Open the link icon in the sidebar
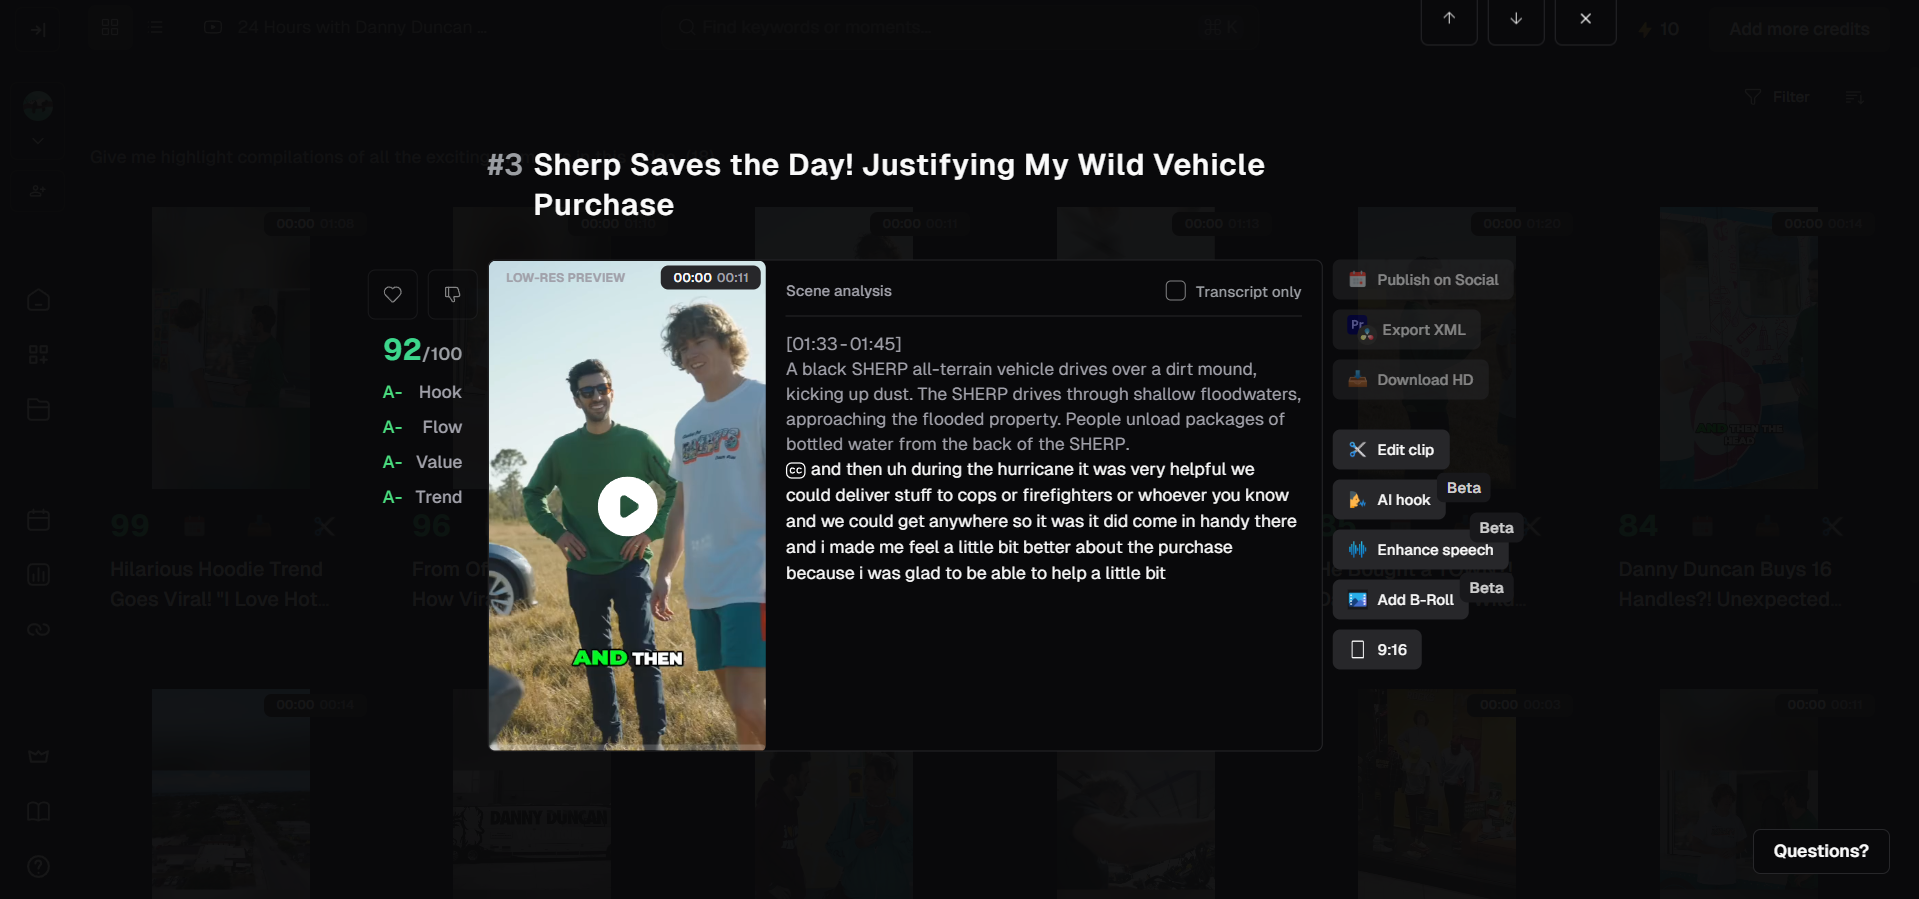 pos(38,630)
